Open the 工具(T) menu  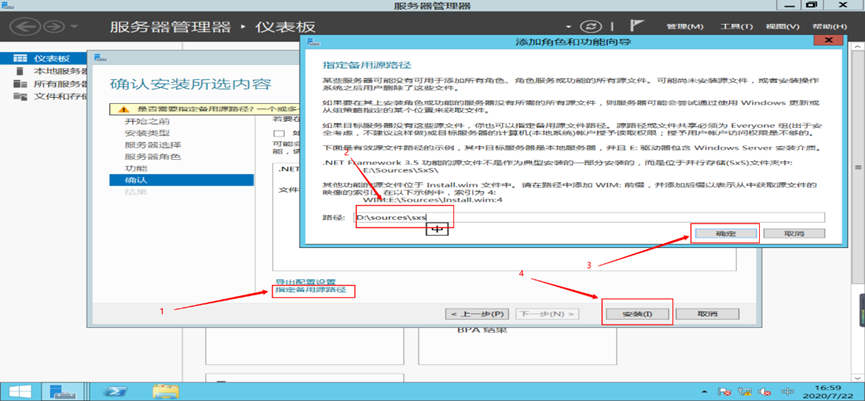pyautogui.click(x=736, y=26)
